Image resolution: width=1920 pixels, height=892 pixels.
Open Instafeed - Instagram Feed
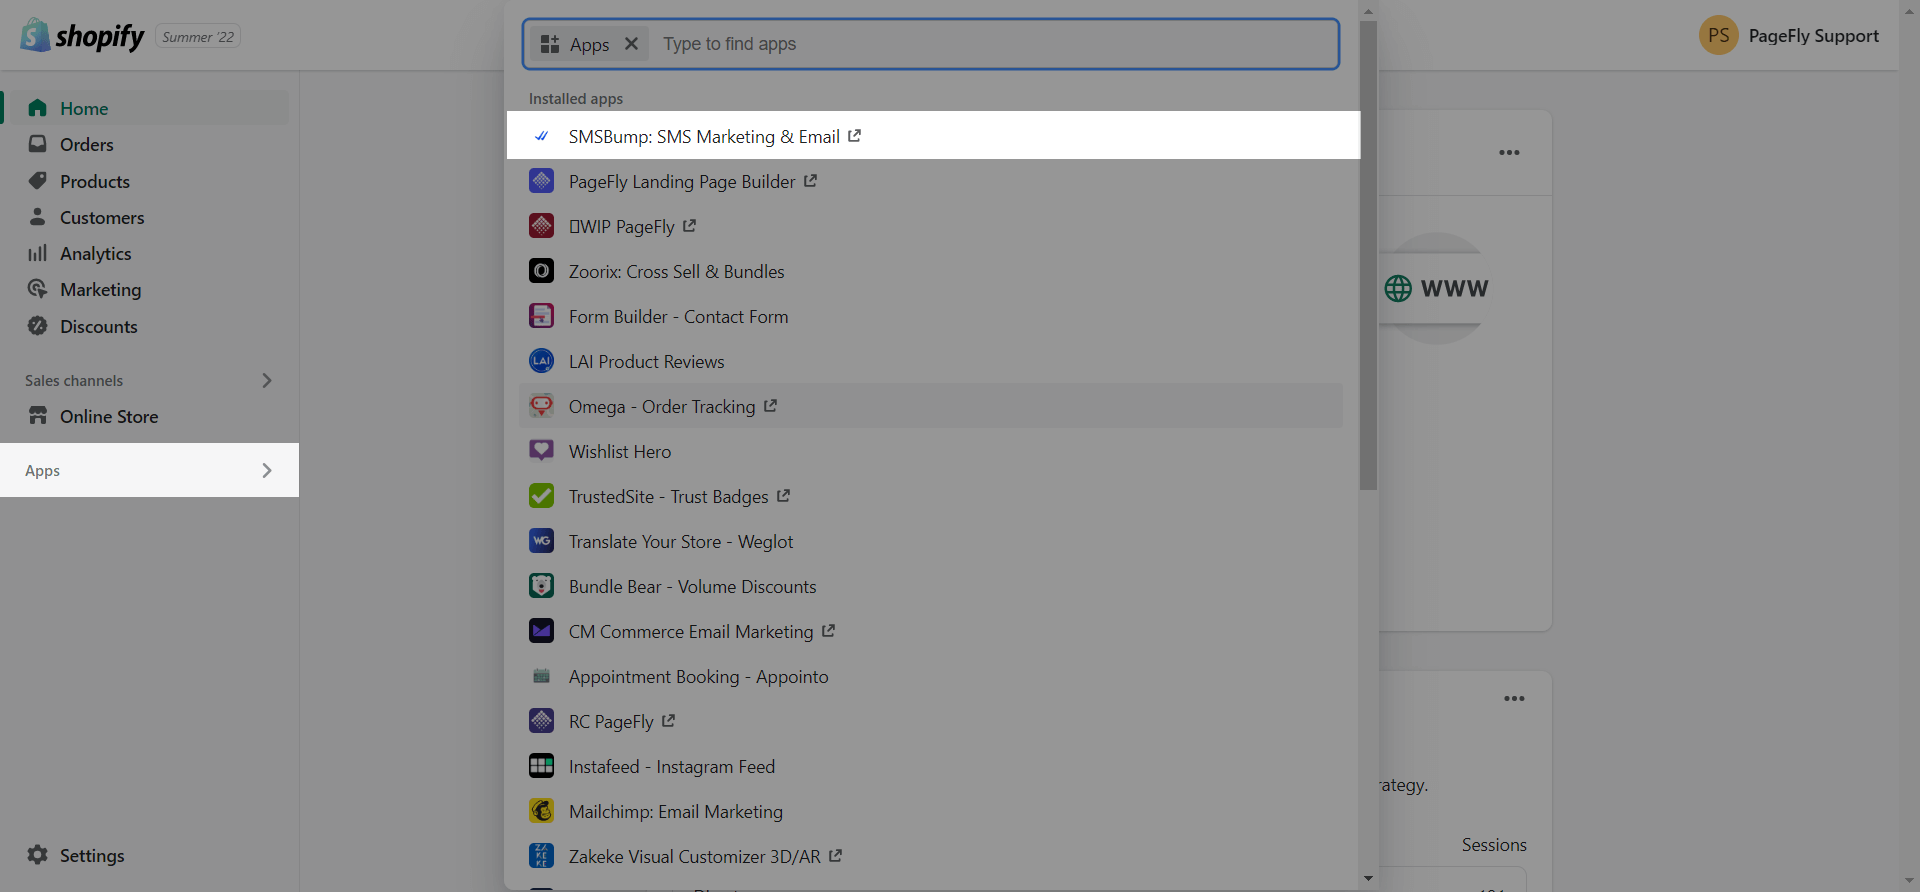(x=930, y=766)
